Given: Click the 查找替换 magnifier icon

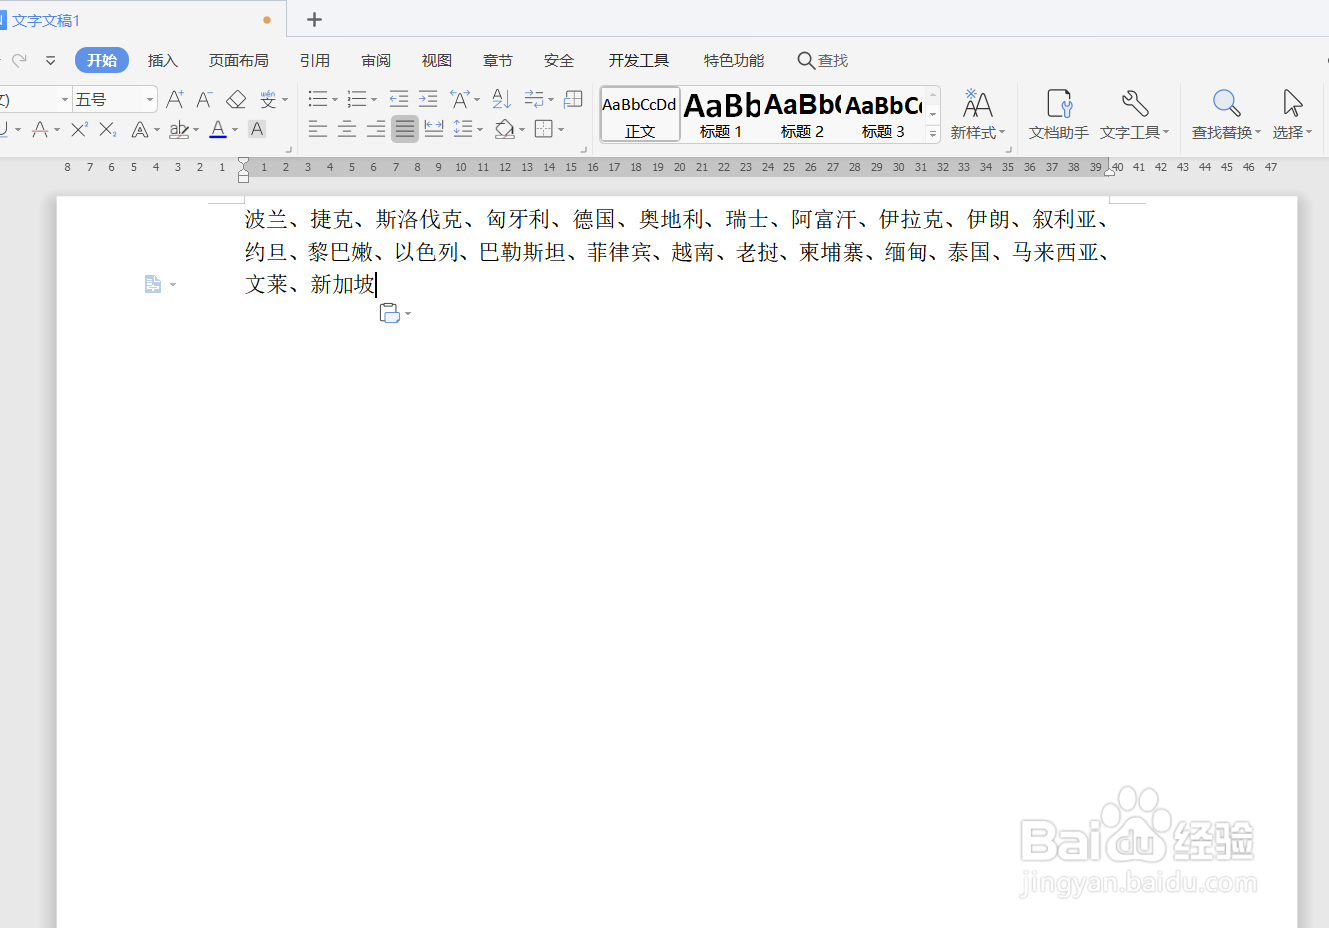Looking at the screenshot, I should 1227,103.
